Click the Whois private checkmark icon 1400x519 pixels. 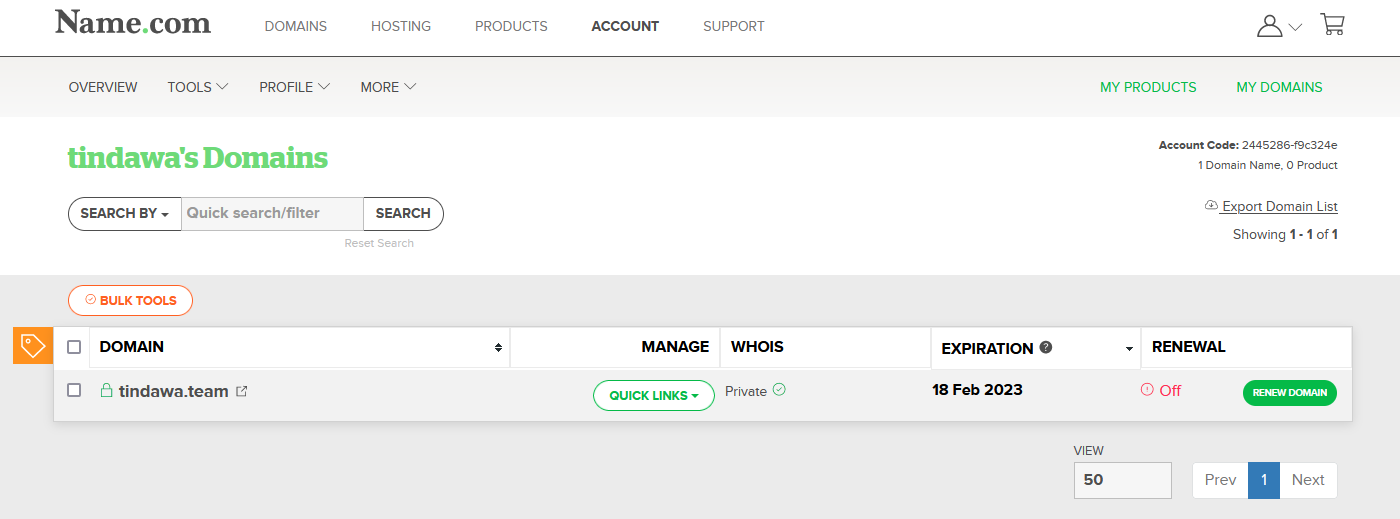point(779,390)
